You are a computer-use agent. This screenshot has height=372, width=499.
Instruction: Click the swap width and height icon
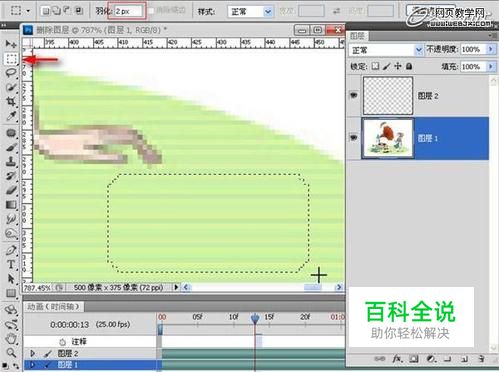tap(336, 11)
